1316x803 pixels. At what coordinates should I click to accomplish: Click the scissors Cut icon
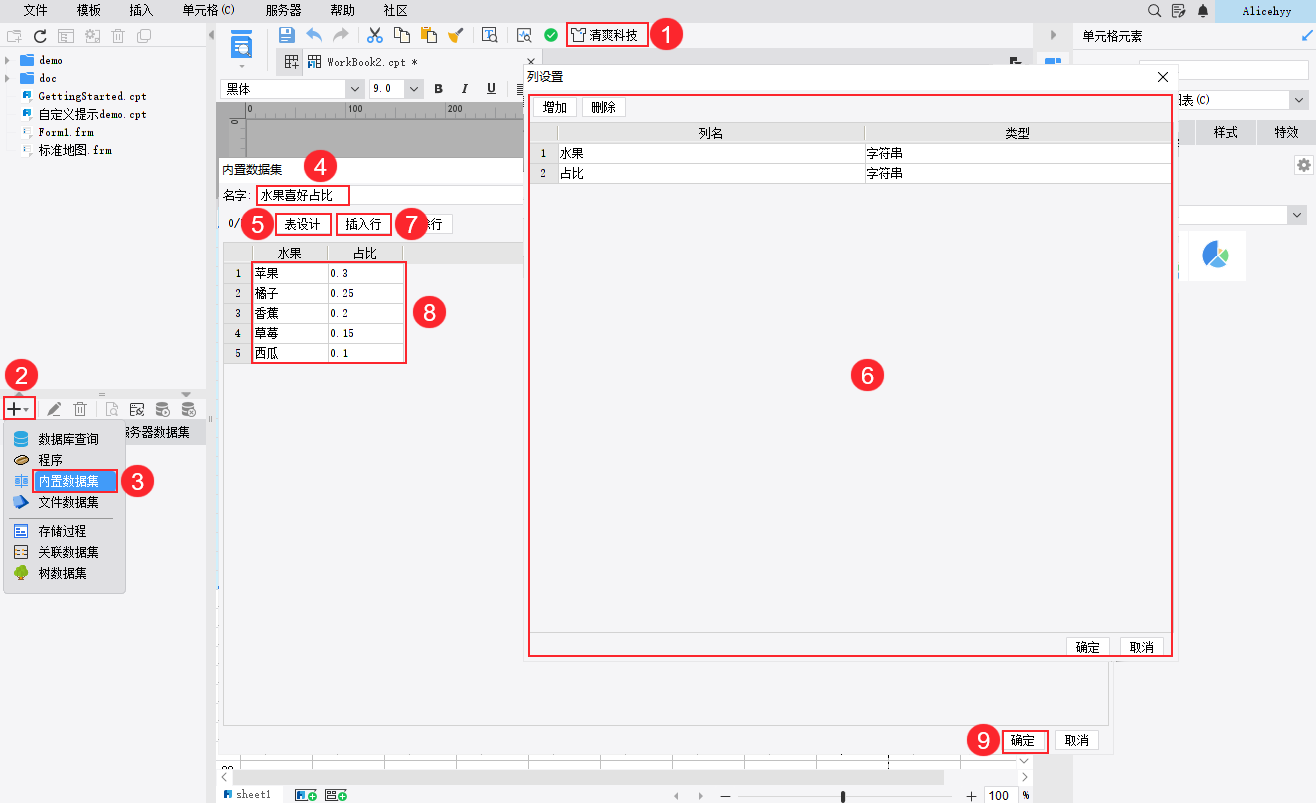[x=375, y=35]
